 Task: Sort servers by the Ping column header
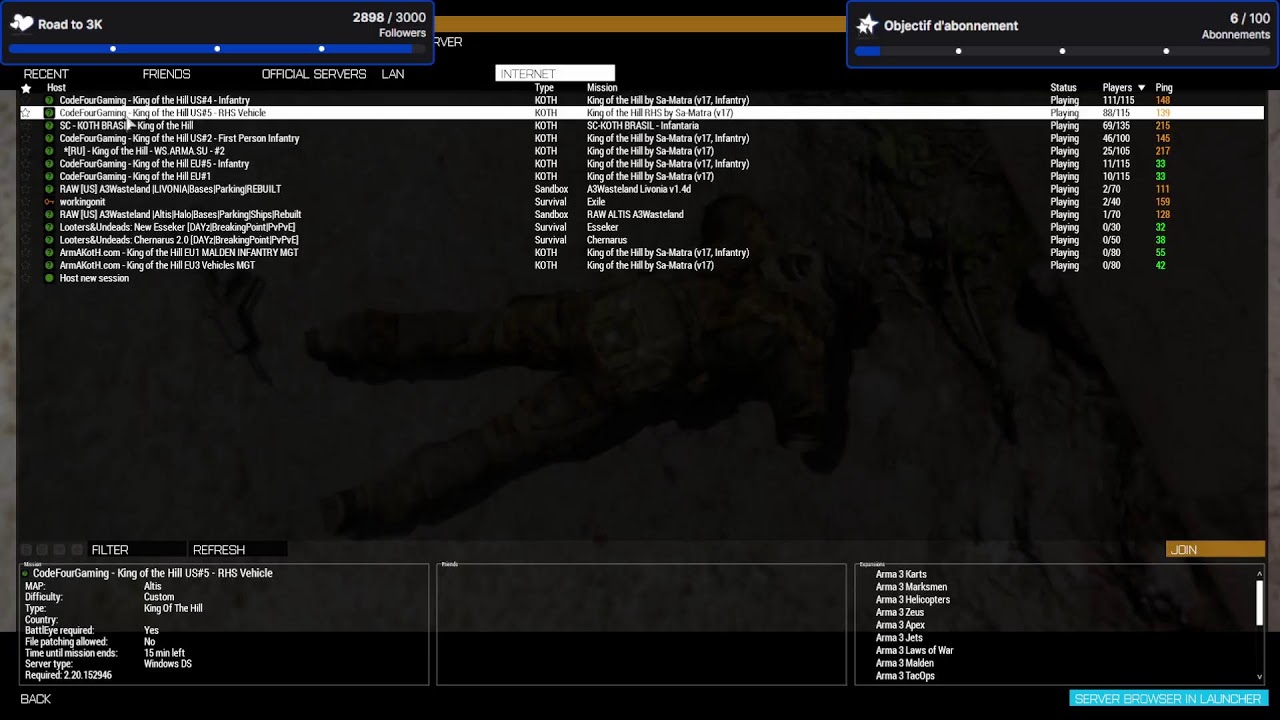click(x=1163, y=88)
